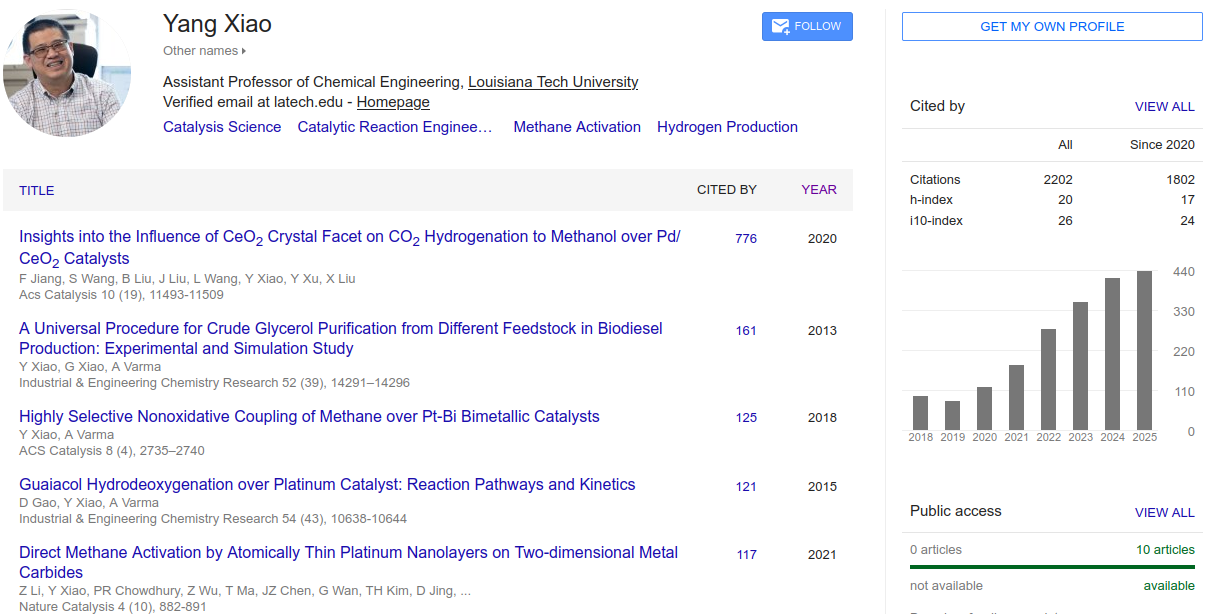Screen dimensions: 1215x614
Task: Open the Hydrogen Production interest tag
Action: (727, 127)
